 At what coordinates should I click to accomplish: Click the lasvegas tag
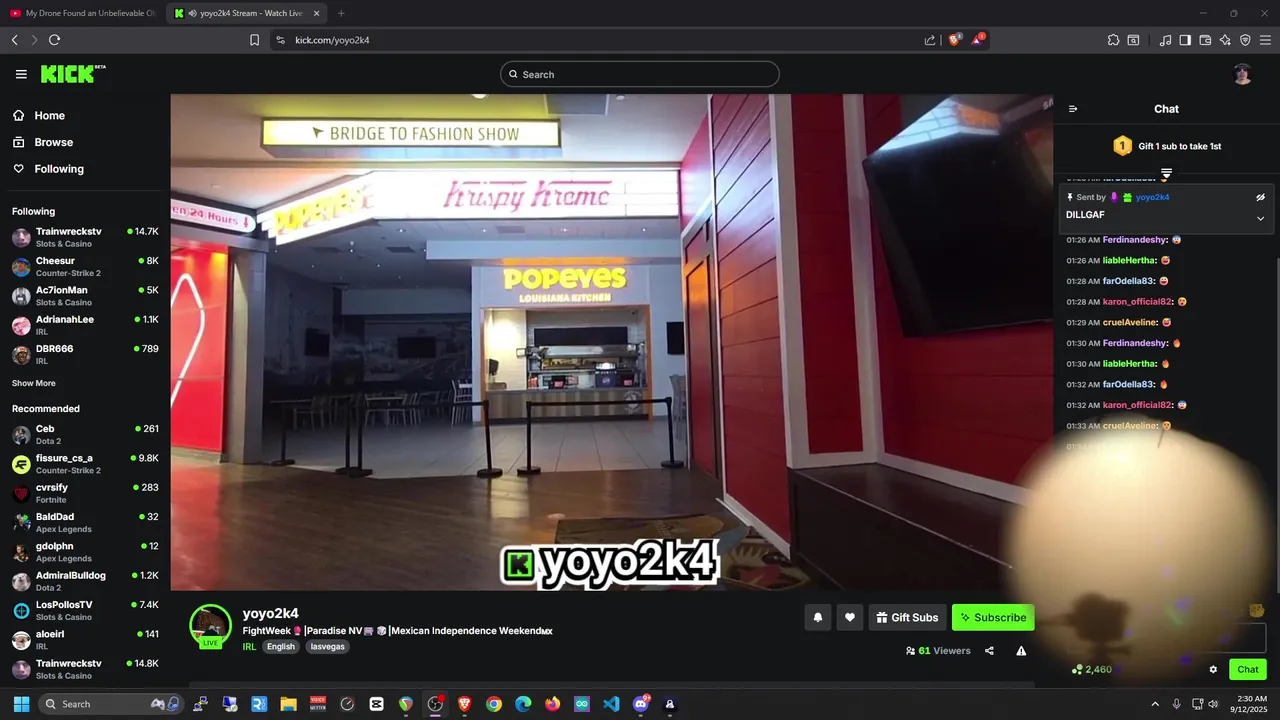tap(328, 647)
